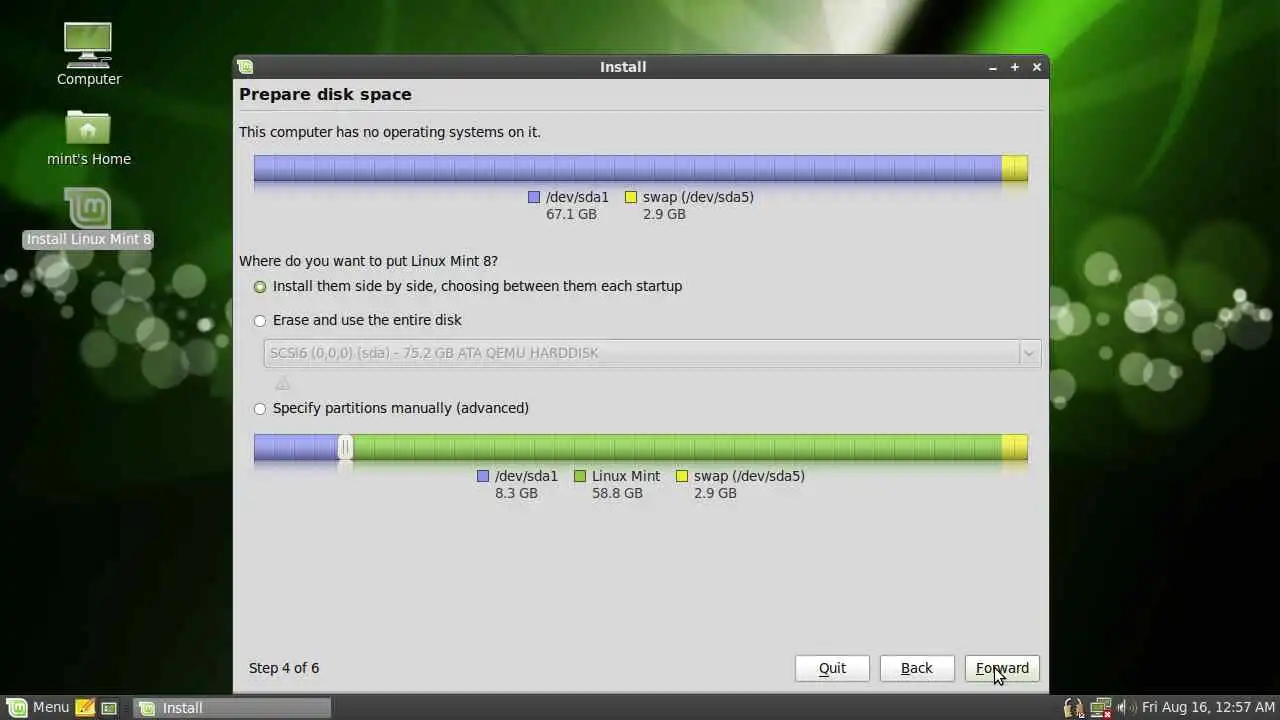Click the swap (/dev/sda5) legend under lower bar
The height and width of the screenshot is (720, 1280).
coord(741,484)
